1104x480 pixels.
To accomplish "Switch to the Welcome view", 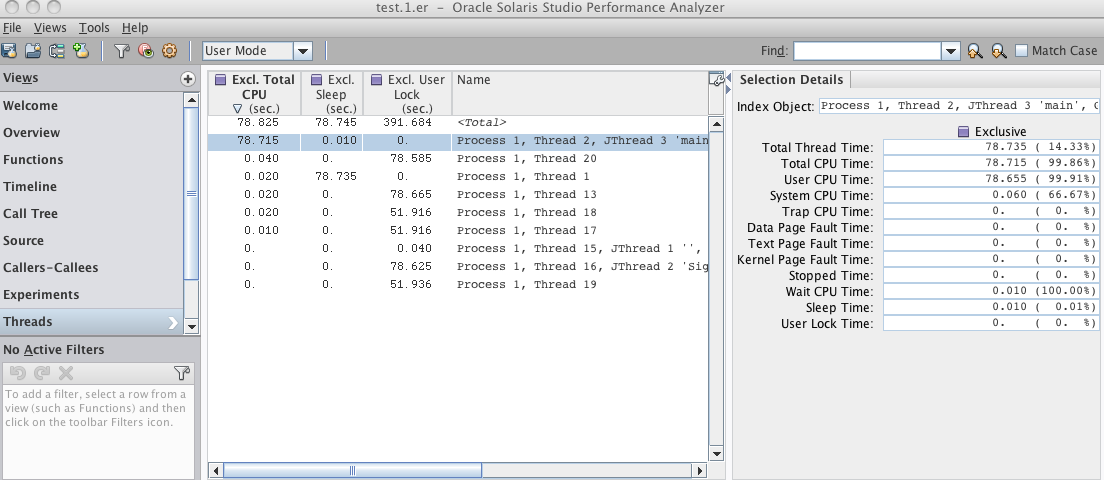I will point(92,106).
